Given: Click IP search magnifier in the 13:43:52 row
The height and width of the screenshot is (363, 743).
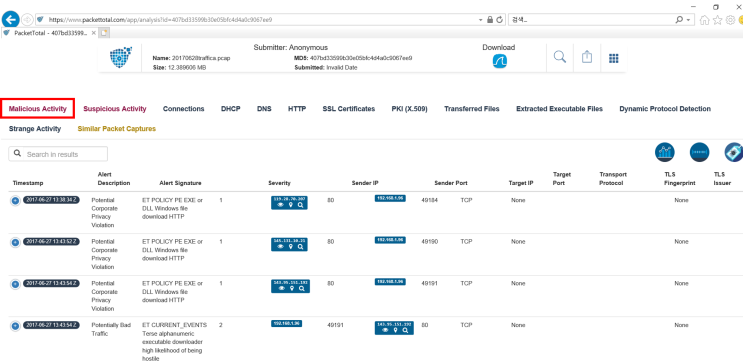Looking at the screenshot, I should 300,246.
